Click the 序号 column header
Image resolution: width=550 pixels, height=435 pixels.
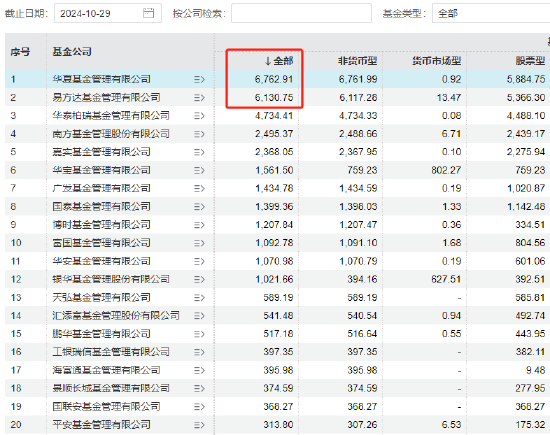coord(20,52)
